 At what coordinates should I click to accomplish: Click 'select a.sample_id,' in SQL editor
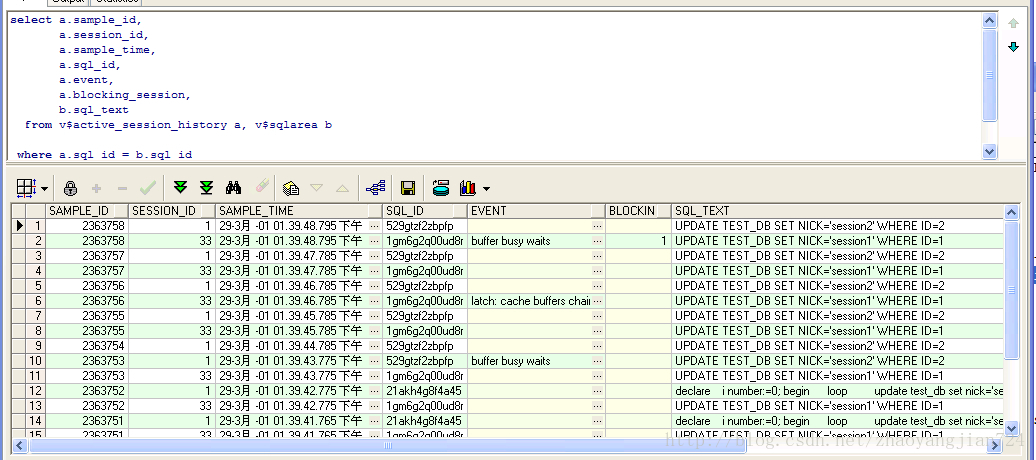[76, 20]
